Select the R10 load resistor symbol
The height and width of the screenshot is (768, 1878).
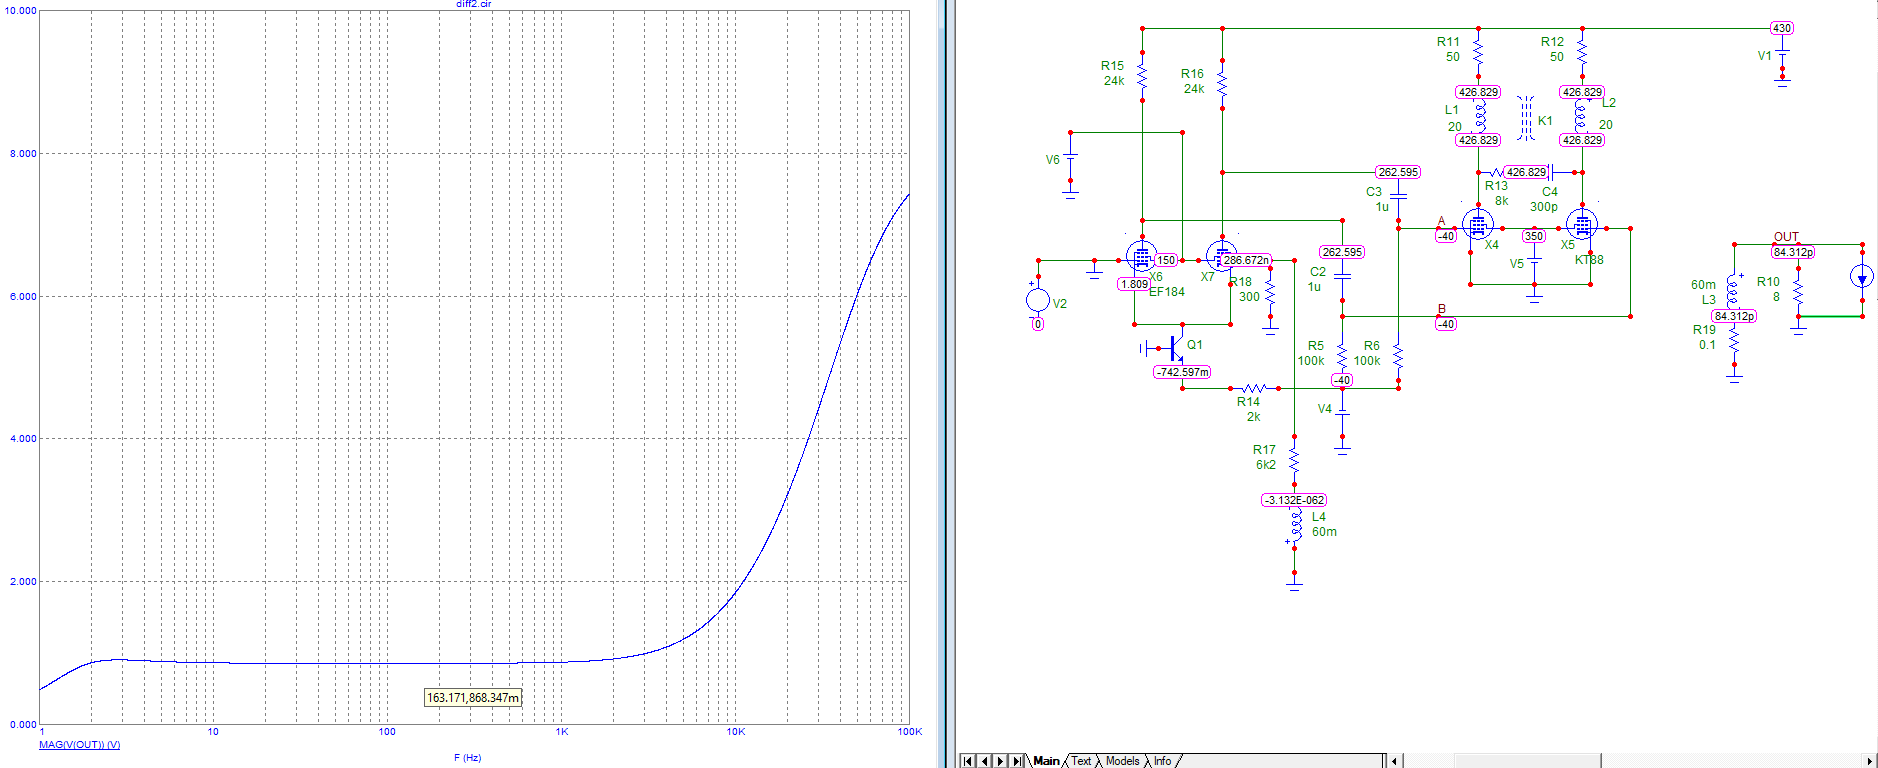(x=1798, y=292)
